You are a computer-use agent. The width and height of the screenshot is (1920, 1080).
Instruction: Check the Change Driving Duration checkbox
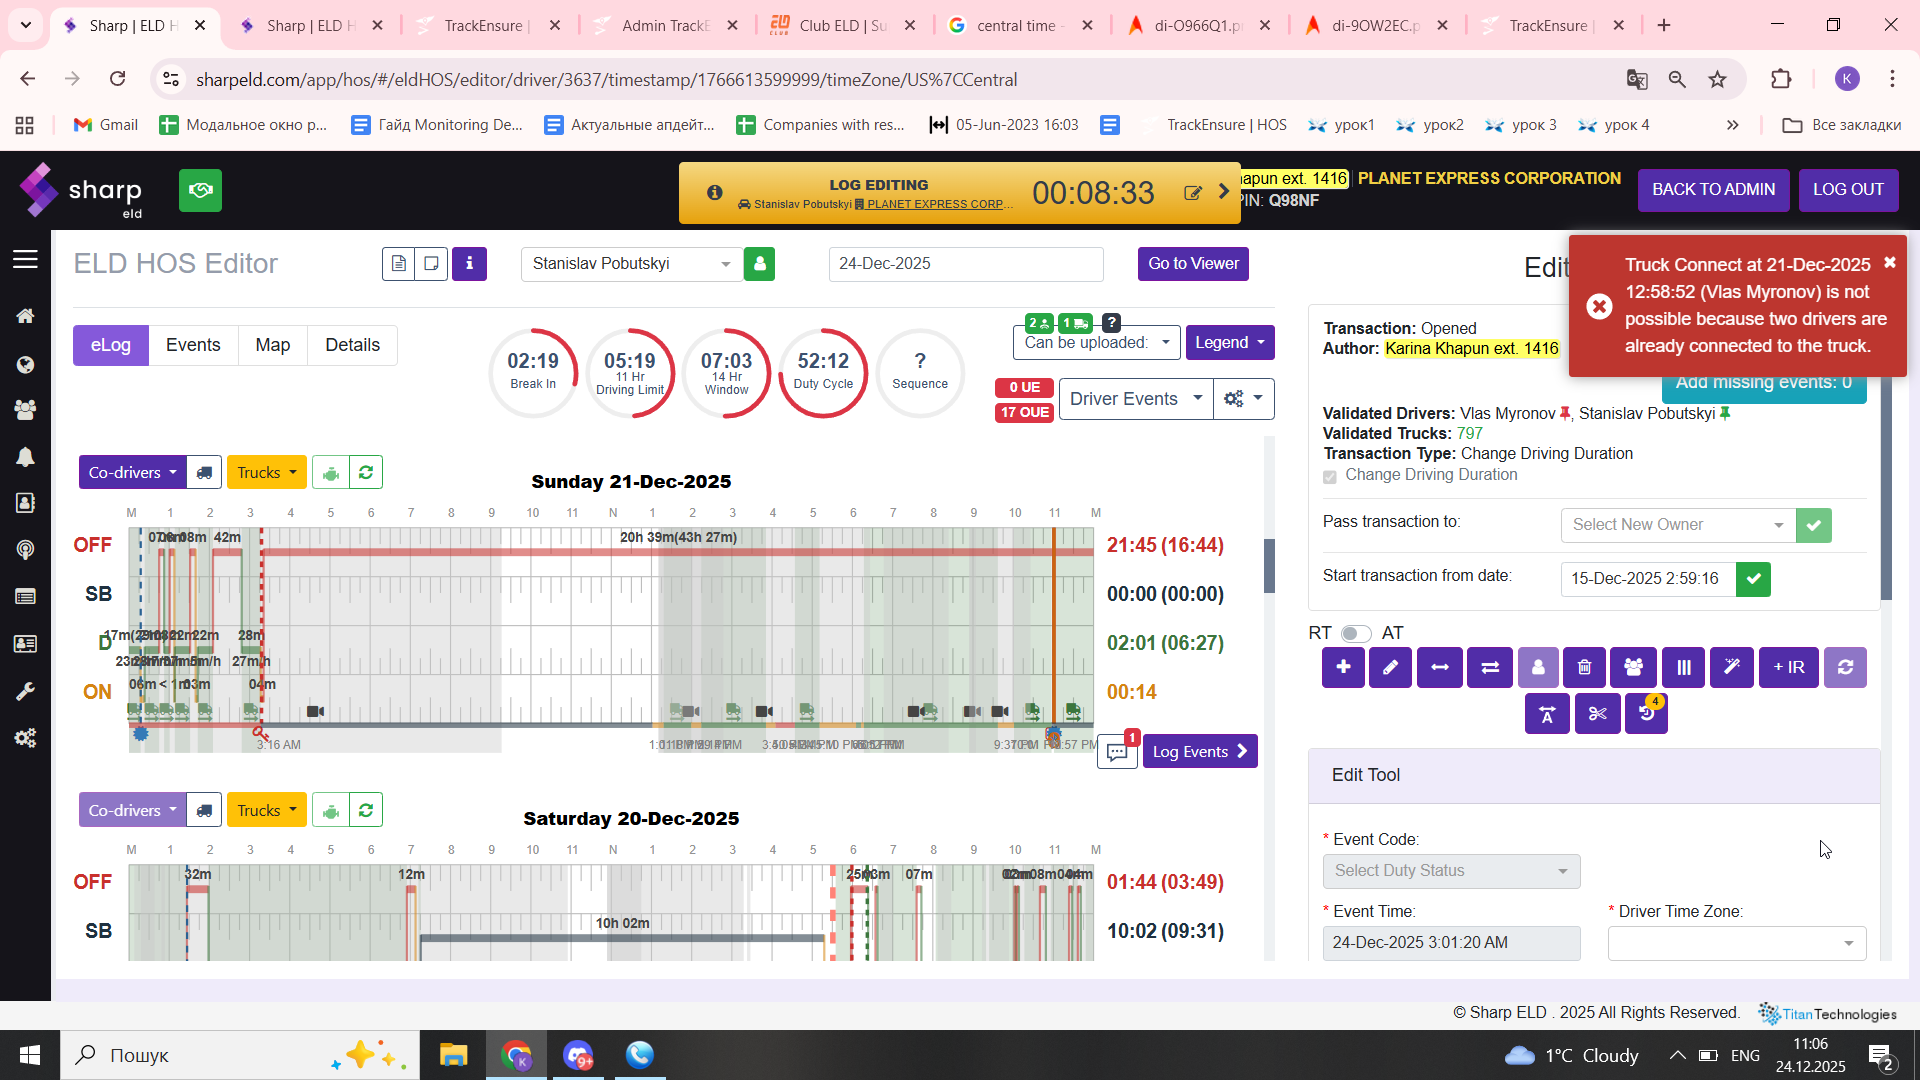(1330, 477)
